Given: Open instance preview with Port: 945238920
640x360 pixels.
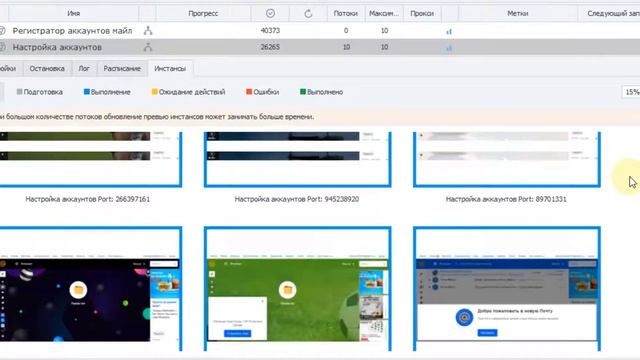Looking at the screenshot, I should (x=298, y=159).
